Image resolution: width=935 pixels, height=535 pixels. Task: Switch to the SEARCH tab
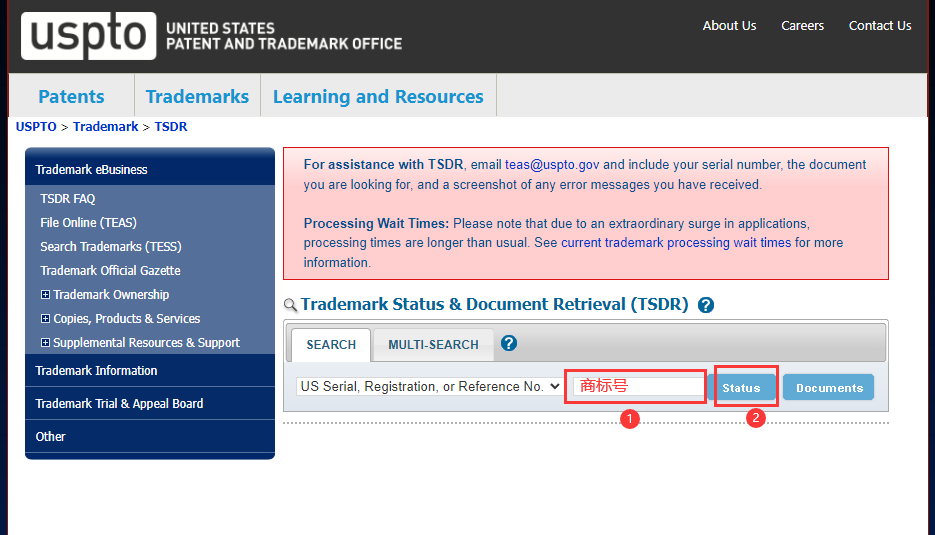331,345
